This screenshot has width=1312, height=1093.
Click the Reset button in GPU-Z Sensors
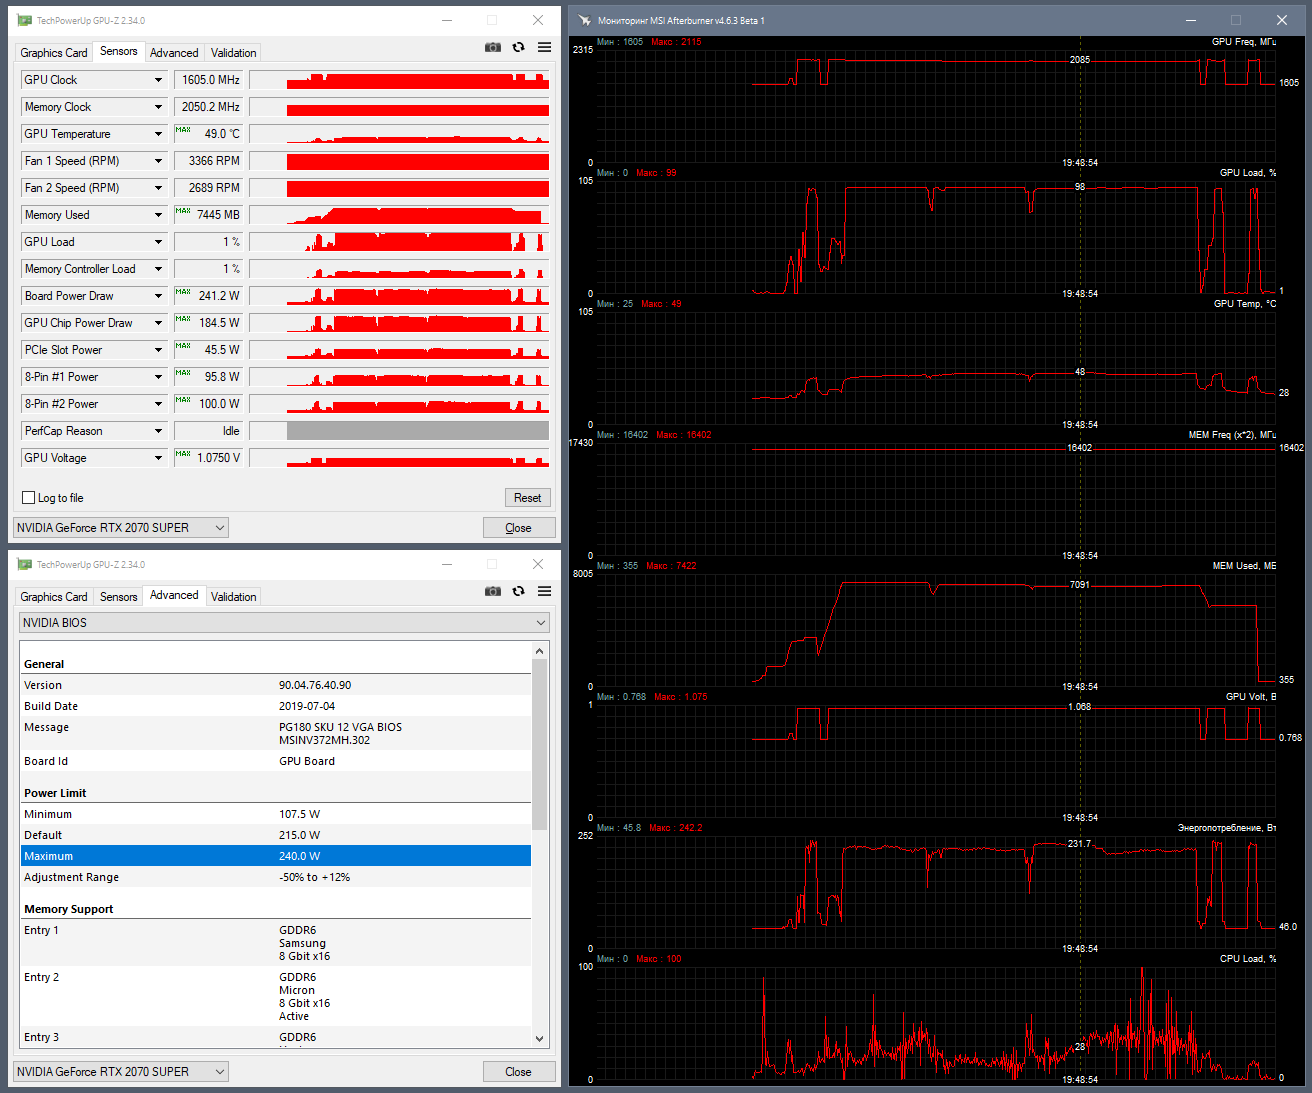pos(528,498)
